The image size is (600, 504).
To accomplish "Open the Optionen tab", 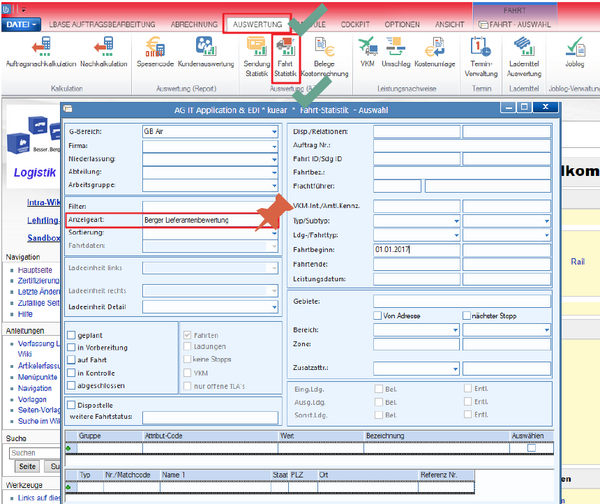I will [x=402, y=24].
